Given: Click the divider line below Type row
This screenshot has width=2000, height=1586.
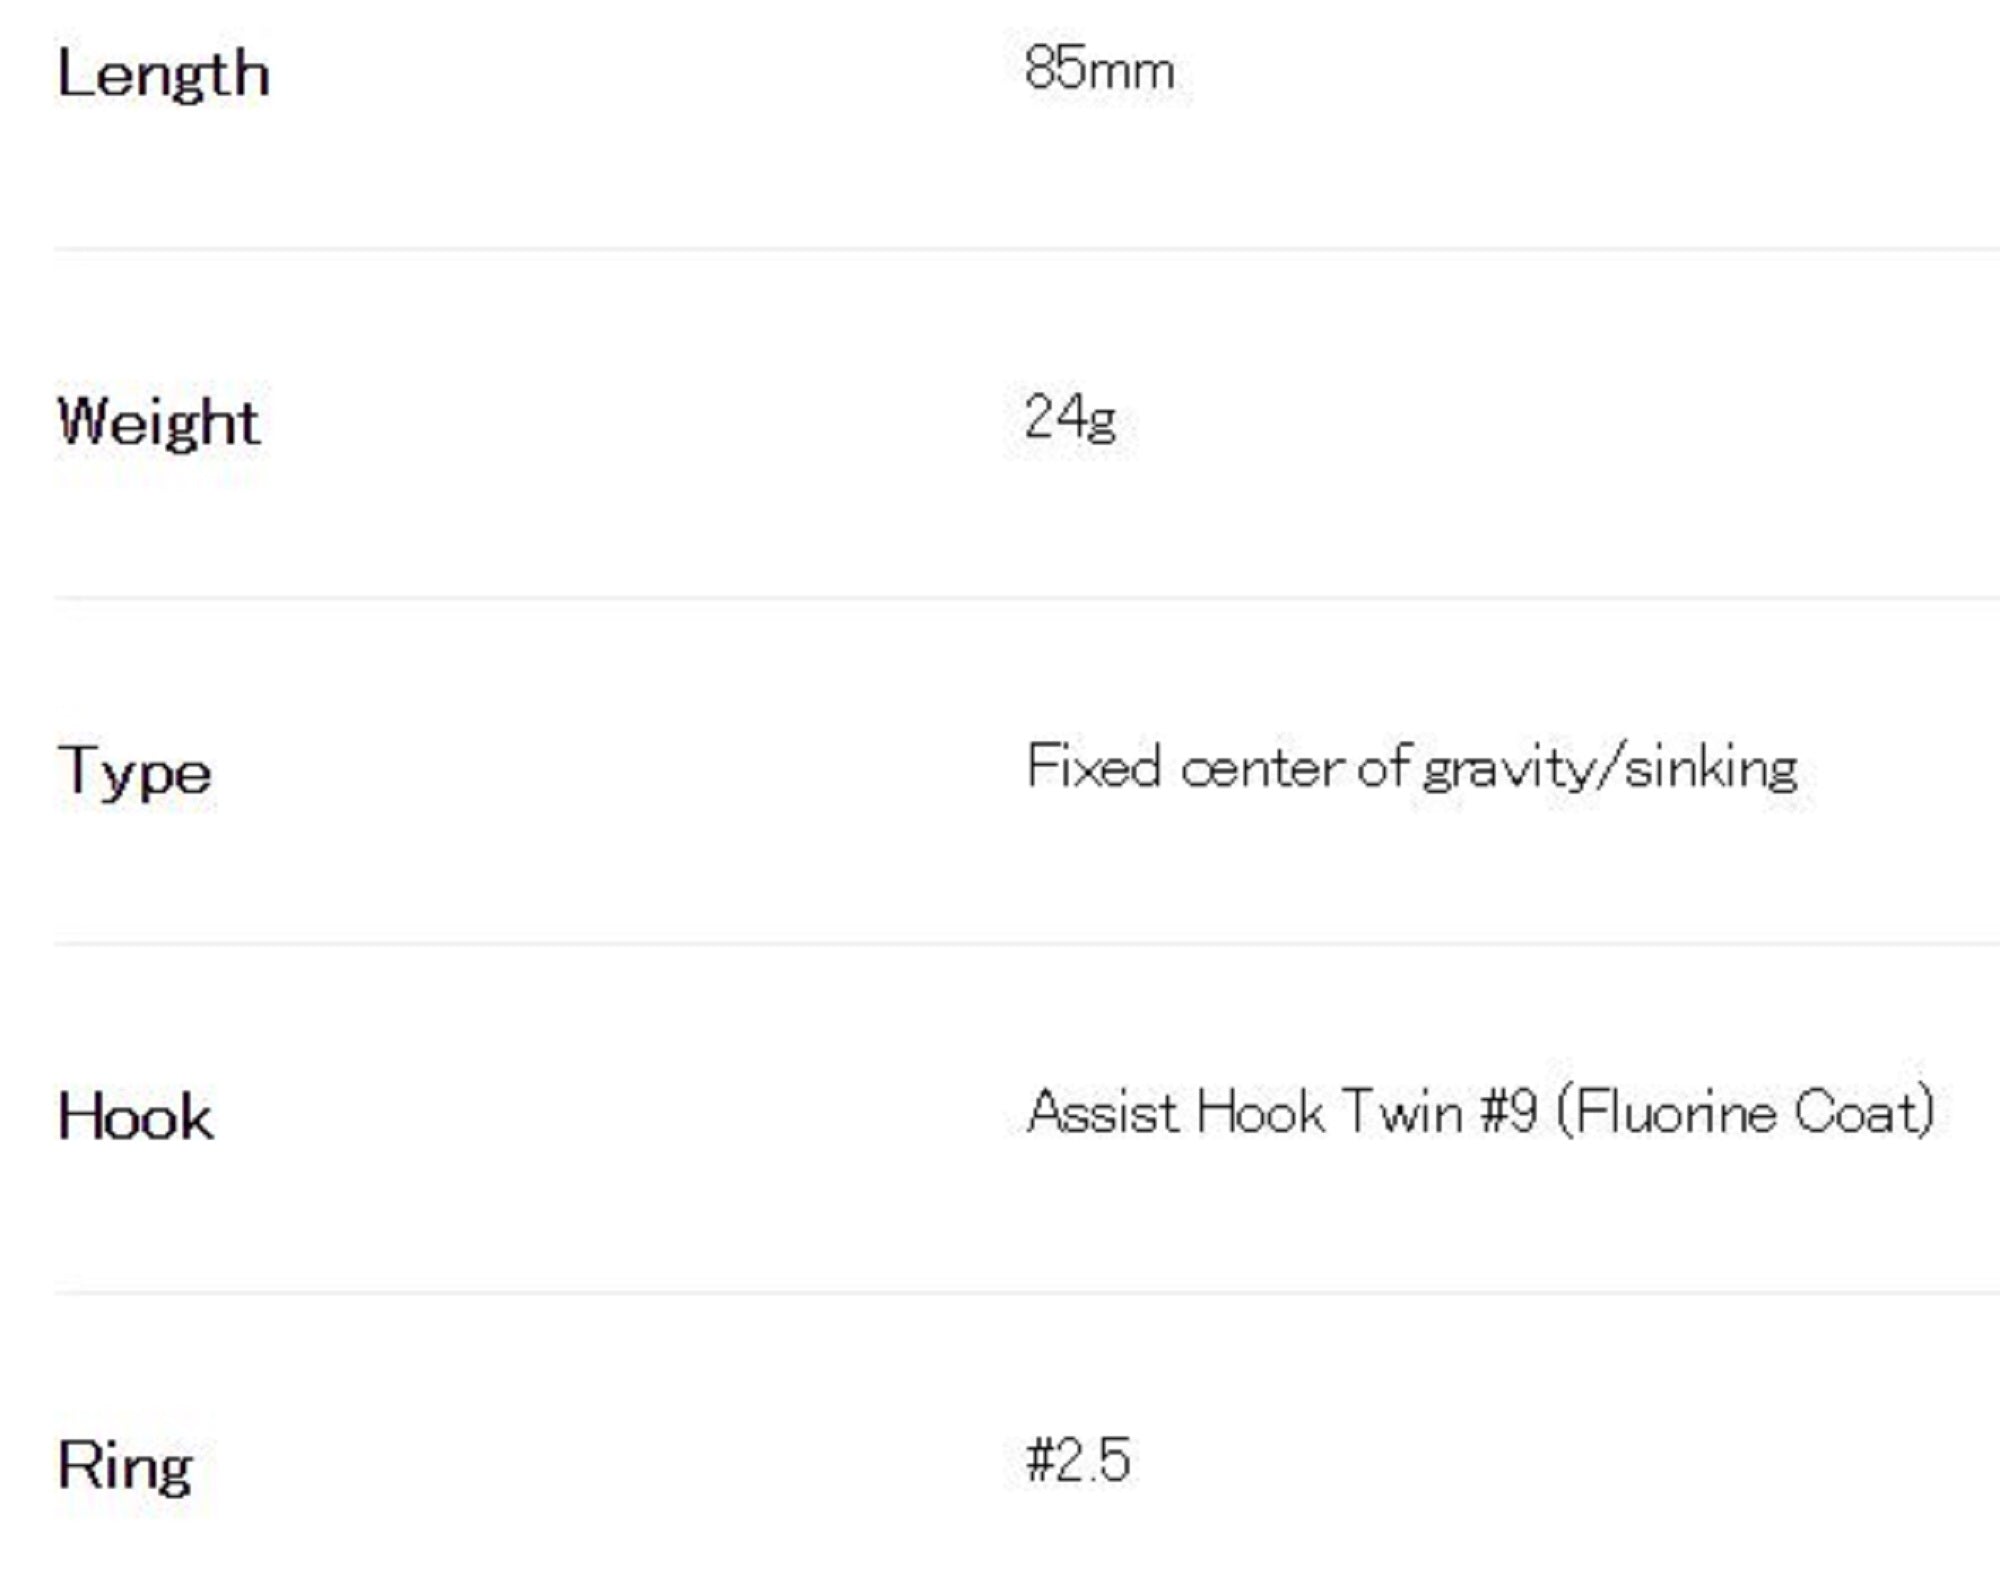Looking at the screenshot, I should pos(1000,943).
